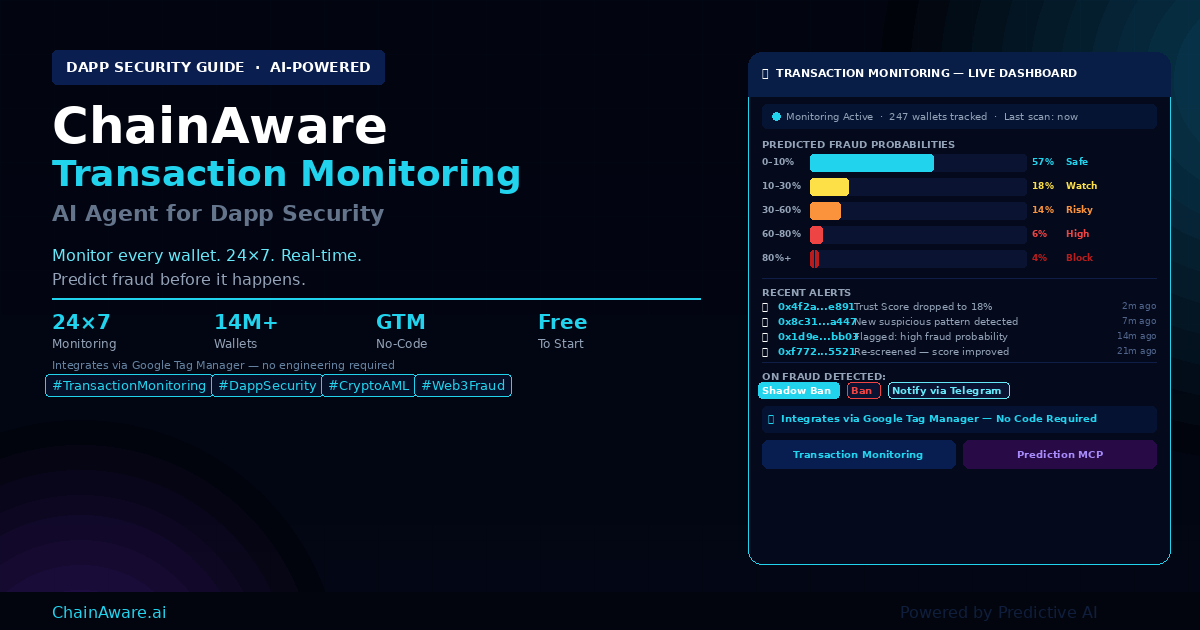This screenshot has width=1200, height=630.
Task: Click the icon in the Live Dashboard header
Action: (765, 74)
